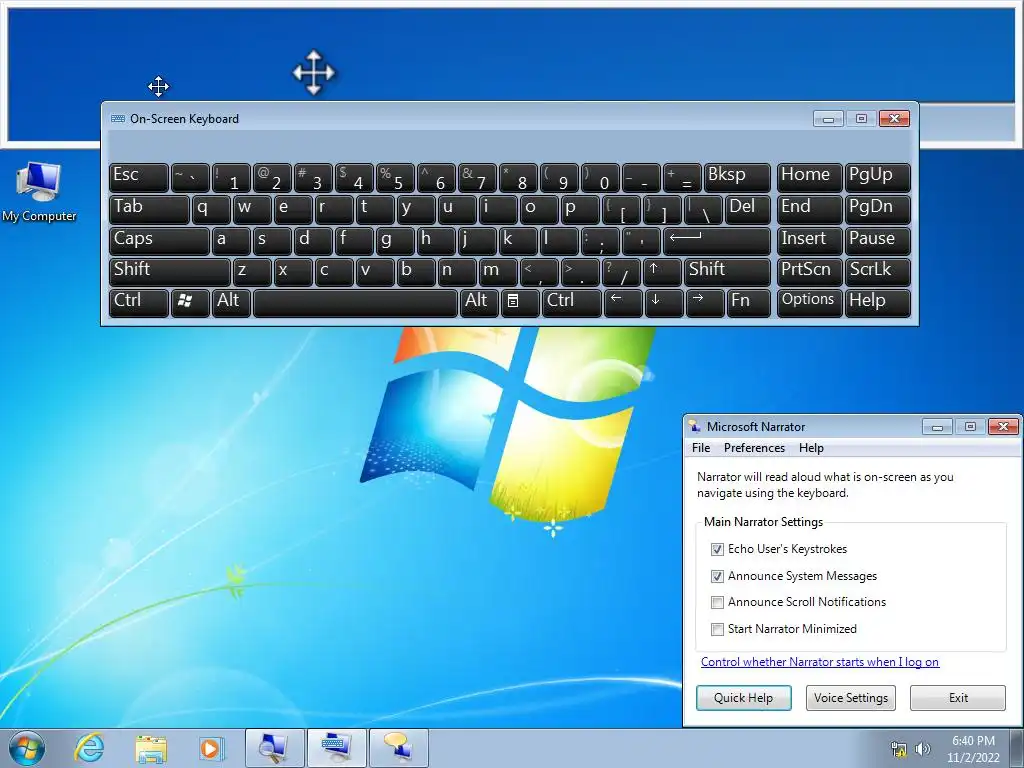This screenshot has height=768, width=1024.
Task: Click the space bar key
Action: click(355, 303)
